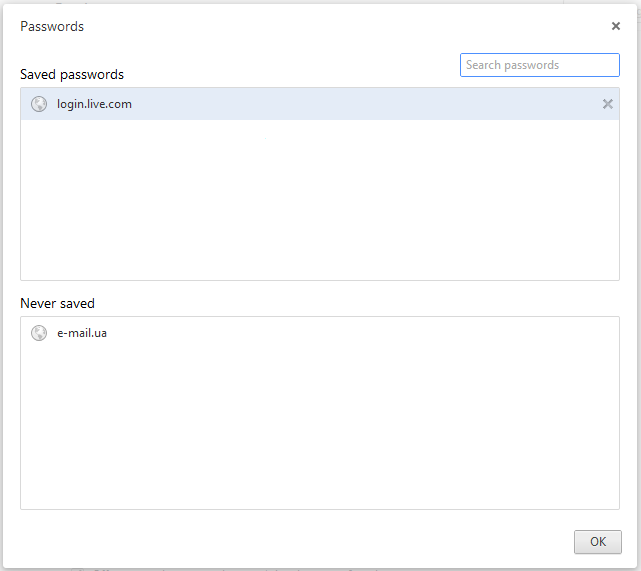This screenshot has width=641, height=571.
Task: Click the Never saved heading
Action: [x=57, y=303]
